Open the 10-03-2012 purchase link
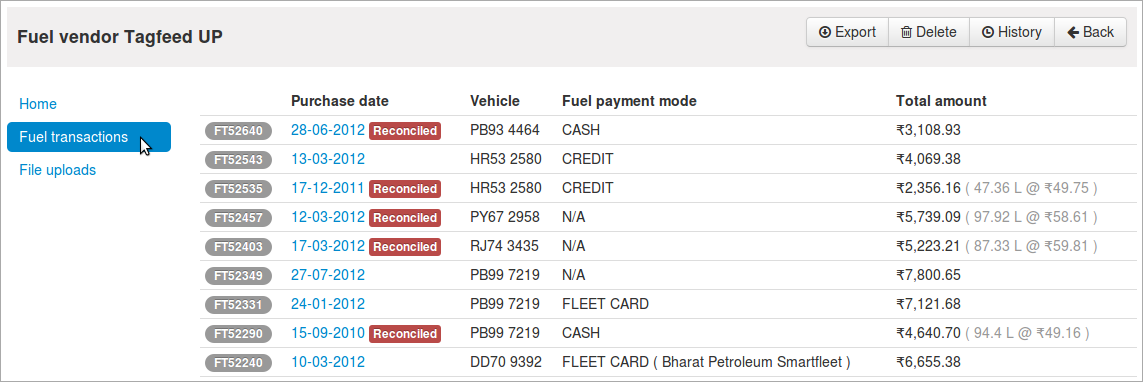The width and height of the screenshot is (1143, 382). click(327, 362)
